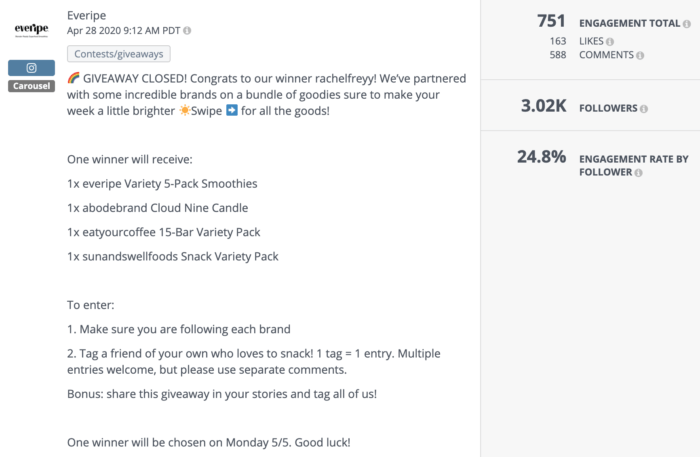
Task: Open the Contests/giveaways tag
Action: point(119,54)
